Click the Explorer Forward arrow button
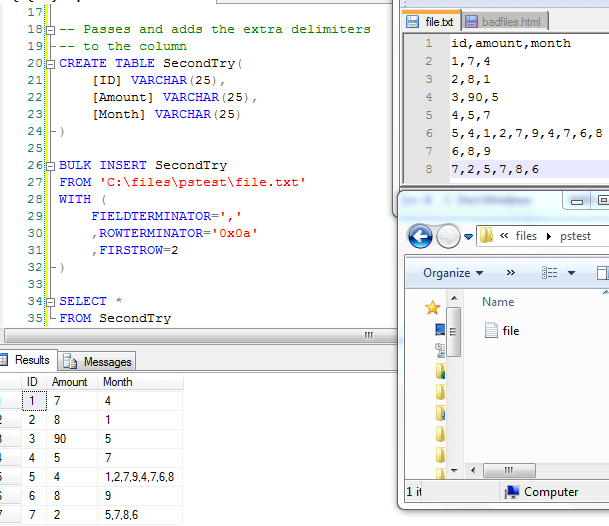This screenshot has width=609, height=526. pyautogui.click(x=447, y=237)
